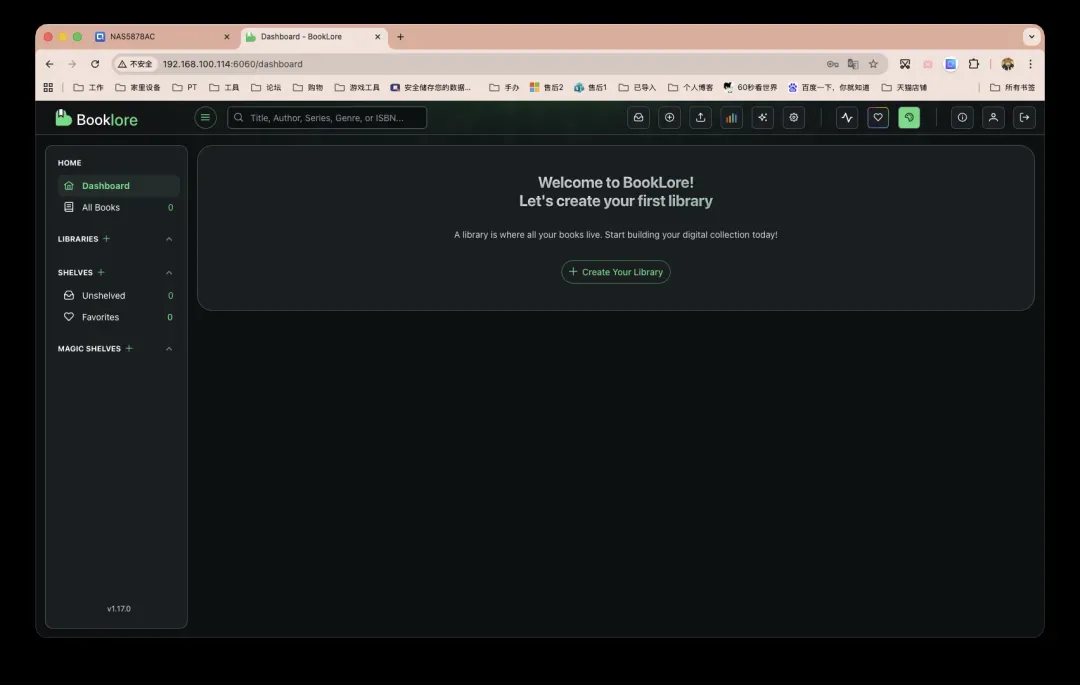Image resolution: width=1080 pixels, height=685 pixels.
Task: Open the tab search dropdown arrow
Action: [x=1031, y=36]
